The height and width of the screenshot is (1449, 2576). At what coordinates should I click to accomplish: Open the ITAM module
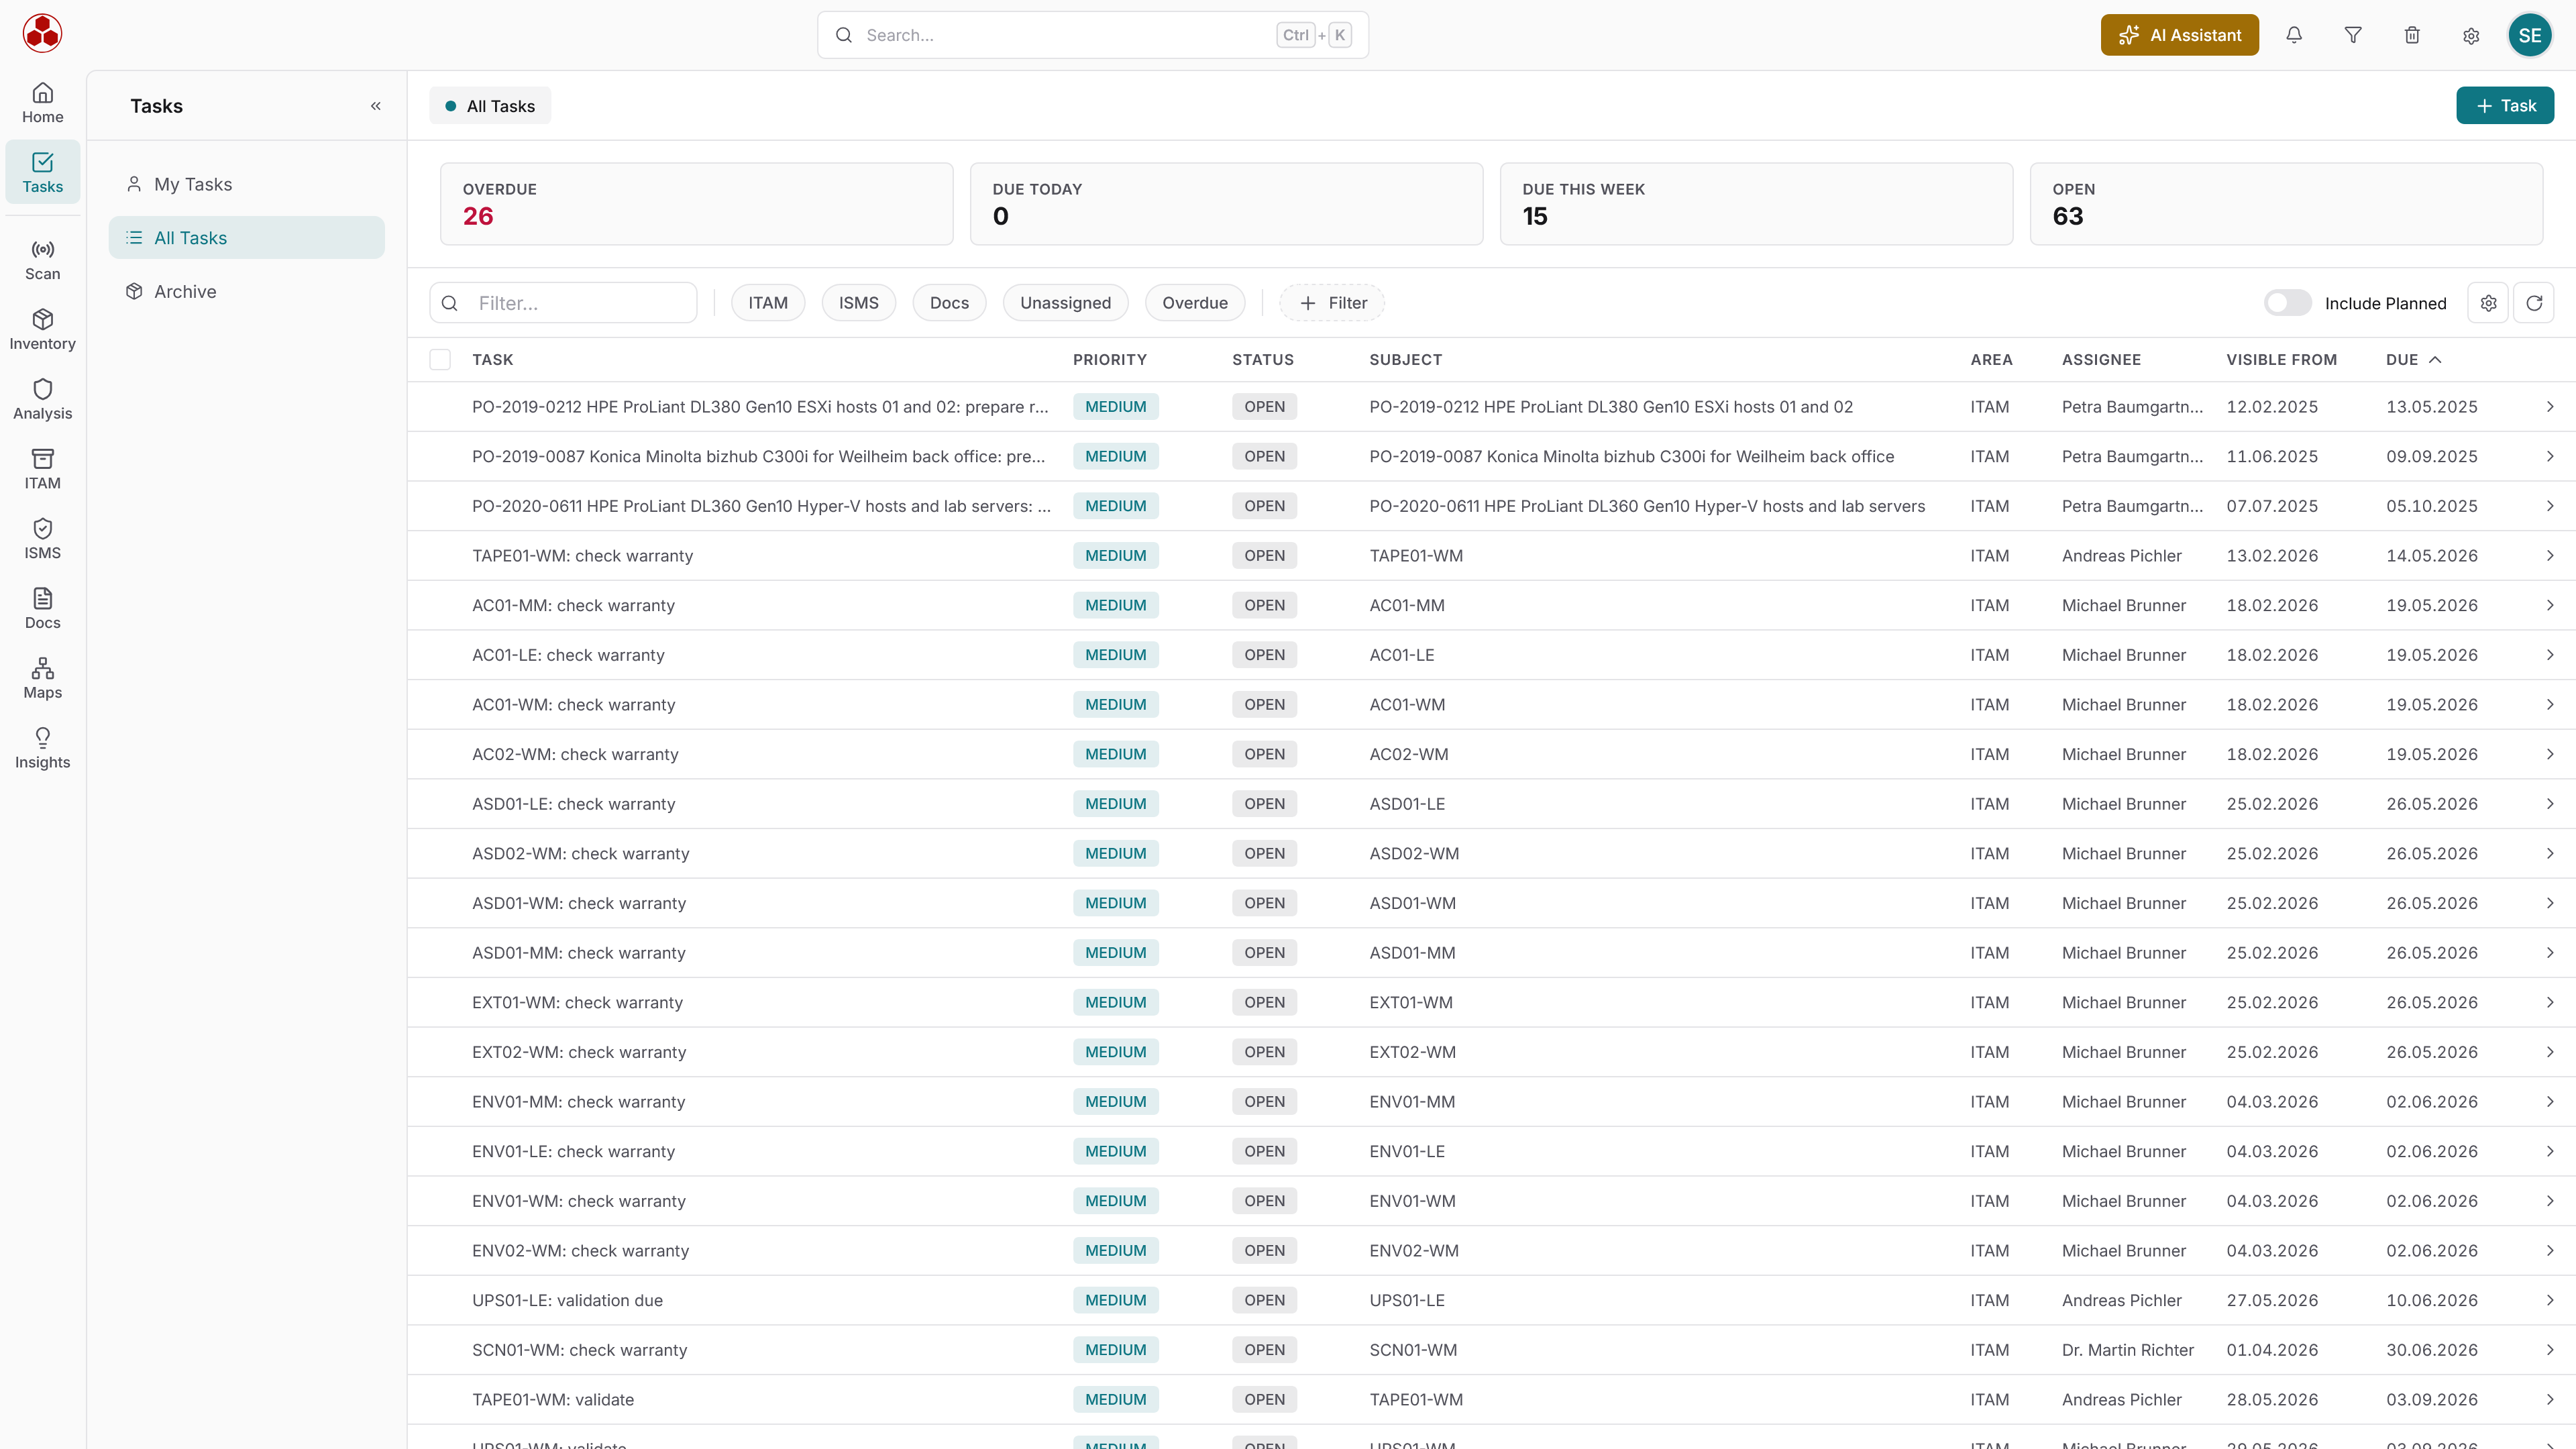coord(42,469)
